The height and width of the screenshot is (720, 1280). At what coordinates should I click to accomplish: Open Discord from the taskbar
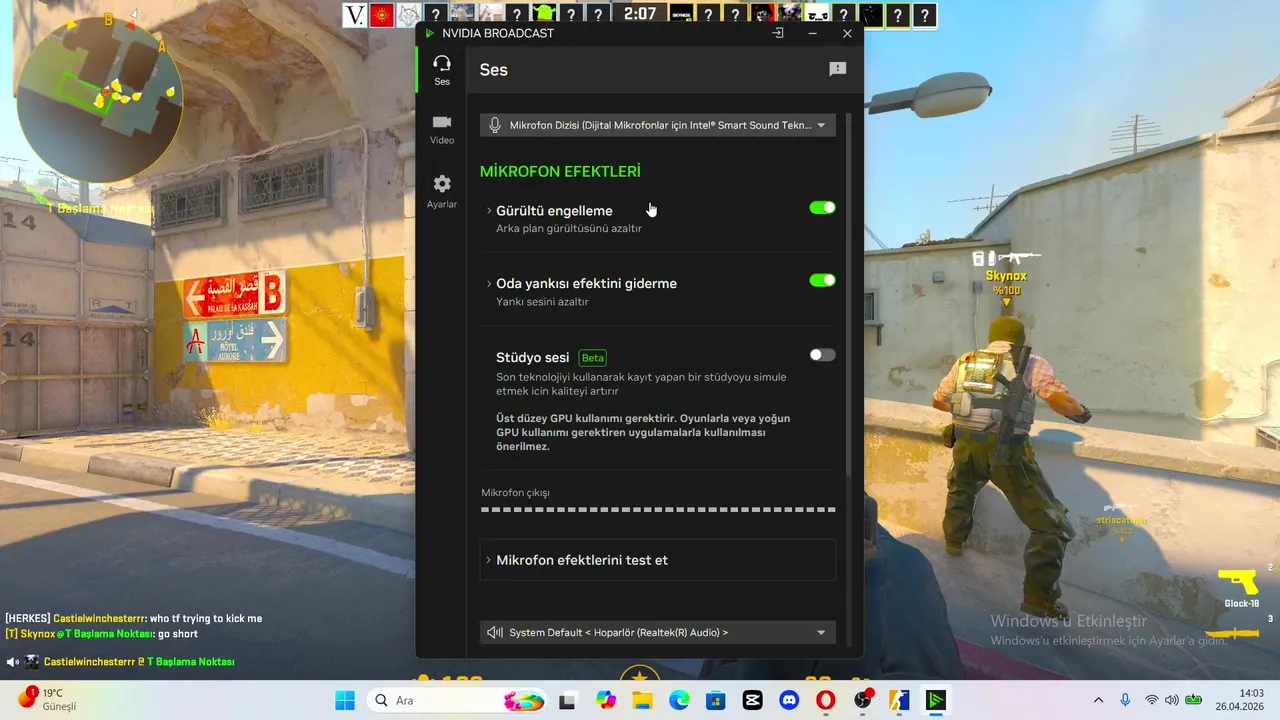tap(789, 700)
